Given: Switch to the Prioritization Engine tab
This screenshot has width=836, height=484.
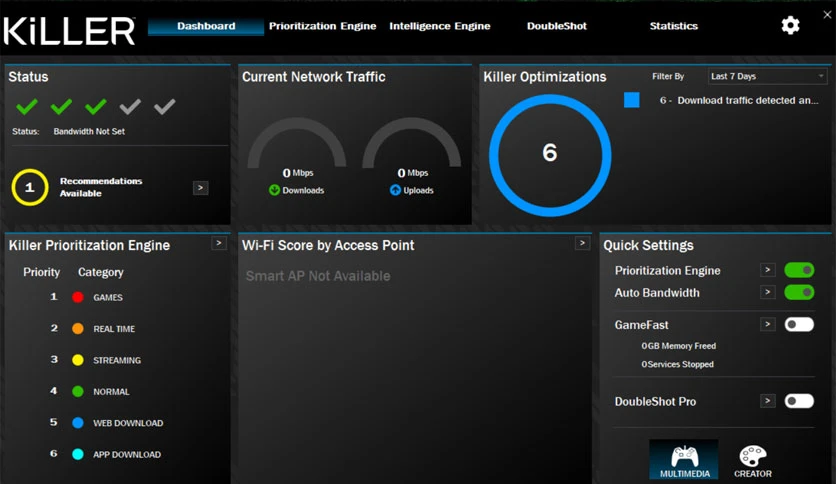Looking at the screenshot, I should 322,26.
